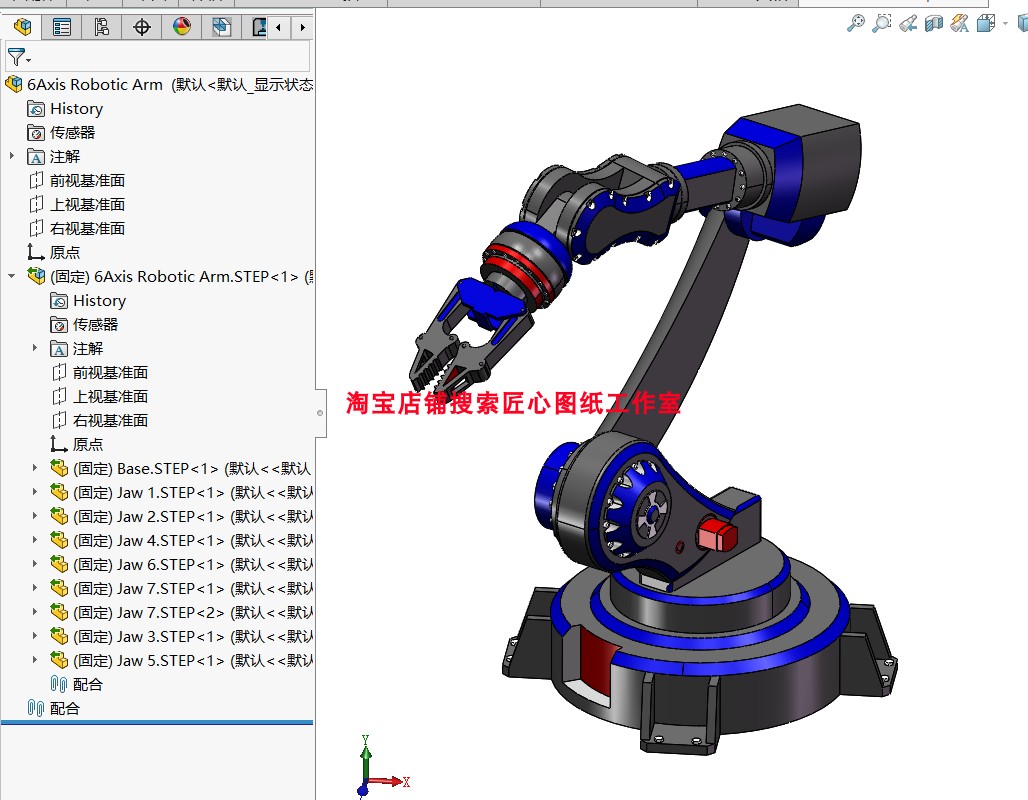The width and height of the screenshot is (1028, 800).
Task: Open the DisplayManager color ball tab
Action: (x=182, y=28)
